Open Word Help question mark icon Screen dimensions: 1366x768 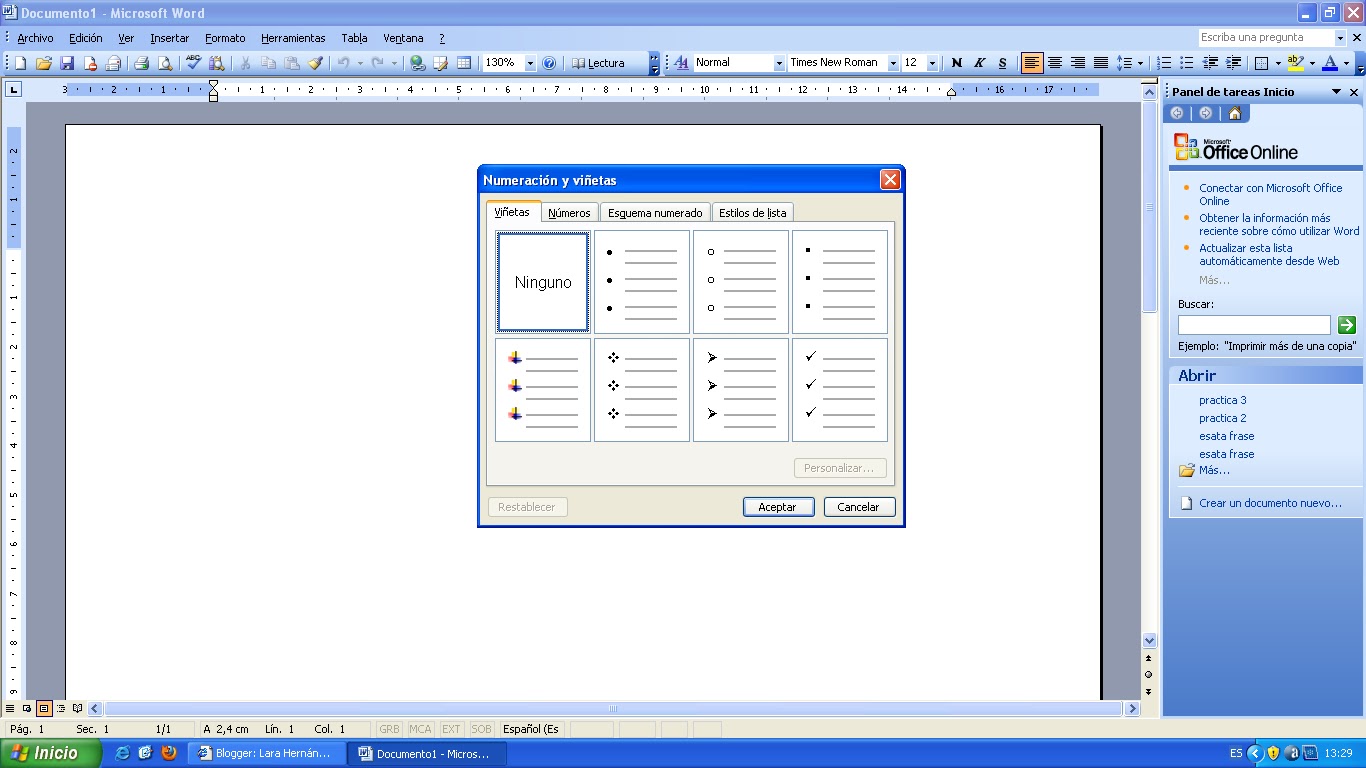pyautogui.click(x=549, y=63)
